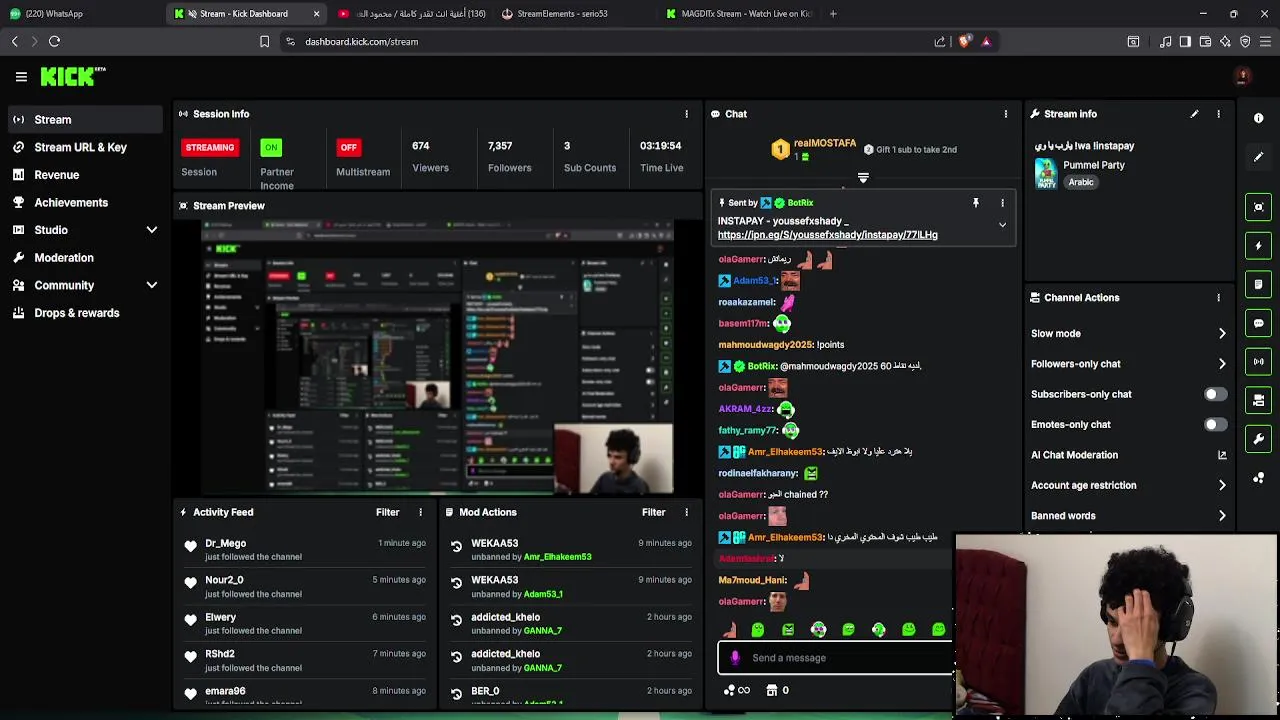Open the Pummel Party category thumbnail

[1045, 174]
